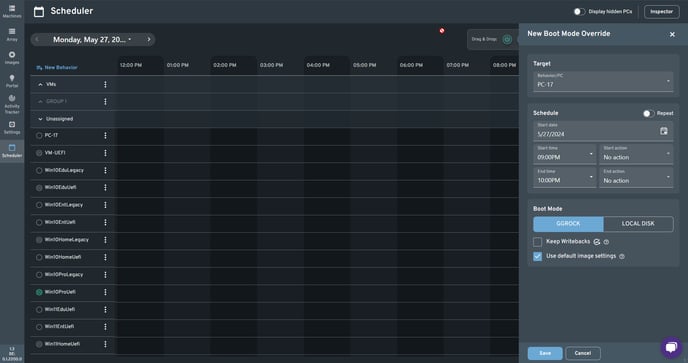This screenshot has width=688, height=363.
Task: Click the PC-17 row label
Action: point(51,136)
